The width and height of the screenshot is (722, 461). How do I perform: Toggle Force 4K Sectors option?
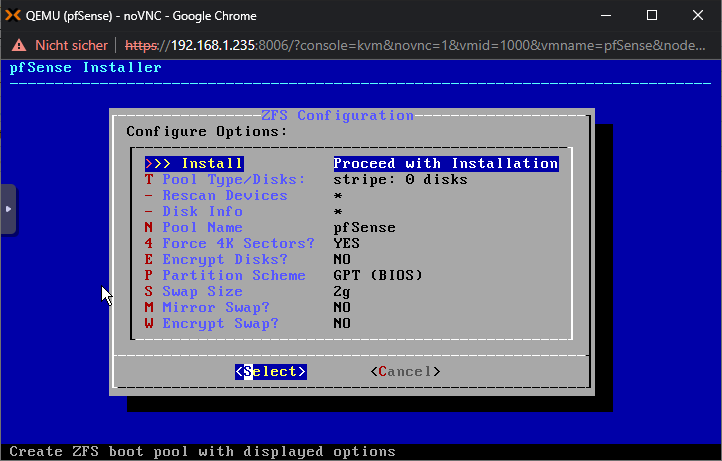(x=229, y=244)
